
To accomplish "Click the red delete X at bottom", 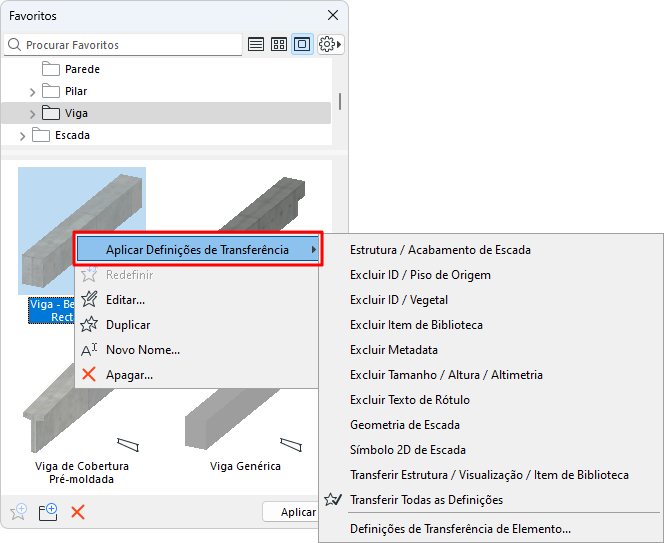I will pyautogui.click(x=78, y=512).
